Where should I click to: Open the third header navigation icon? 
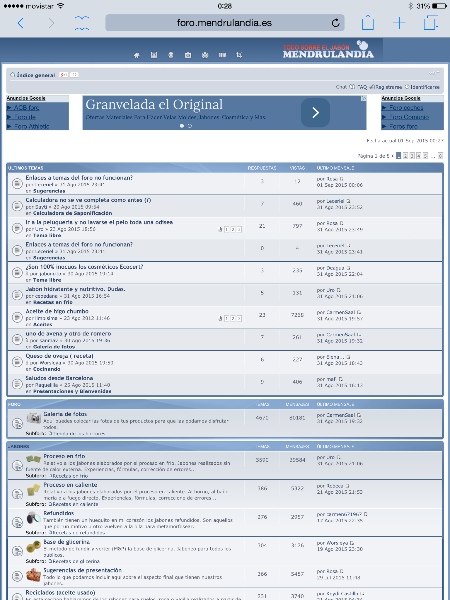[x=171, y=55]
